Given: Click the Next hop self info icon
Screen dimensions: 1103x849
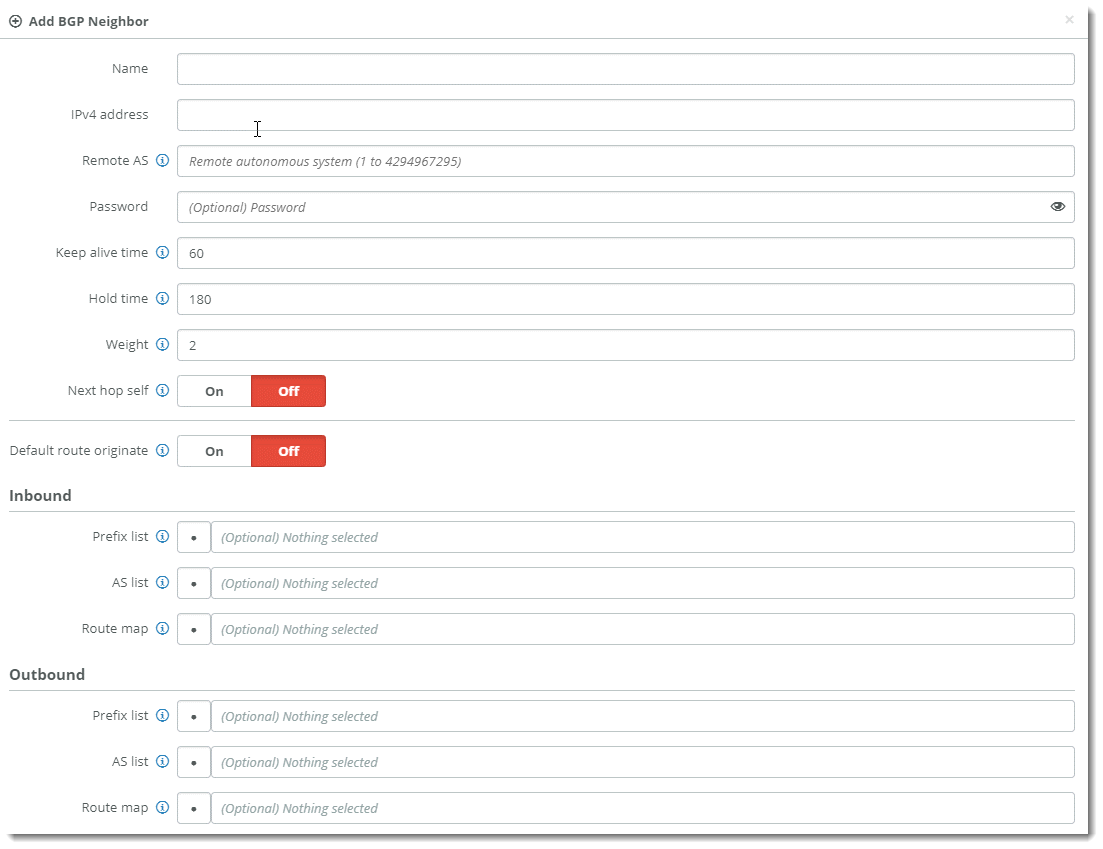Looking at the screenshot, I should (x=163, y=391).
